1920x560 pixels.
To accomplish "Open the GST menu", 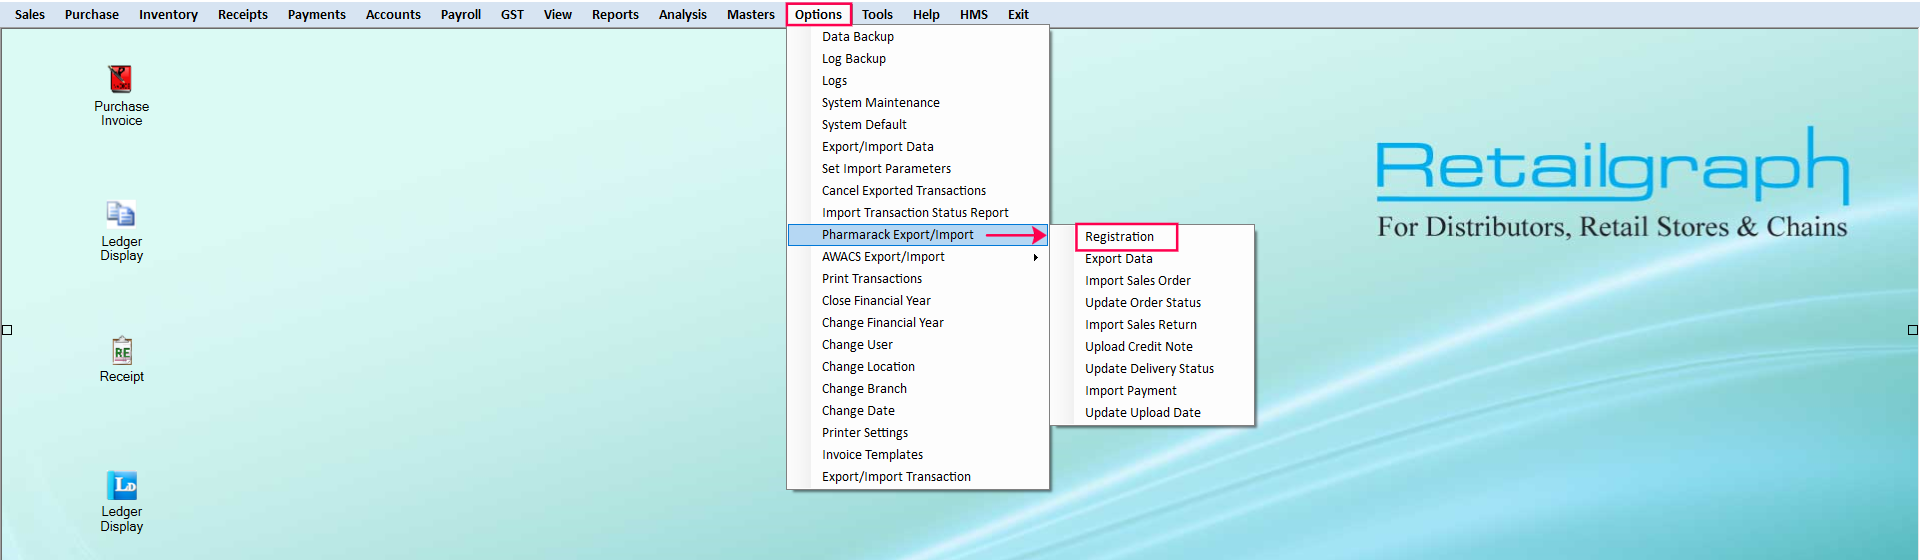I will pos(512,15).
